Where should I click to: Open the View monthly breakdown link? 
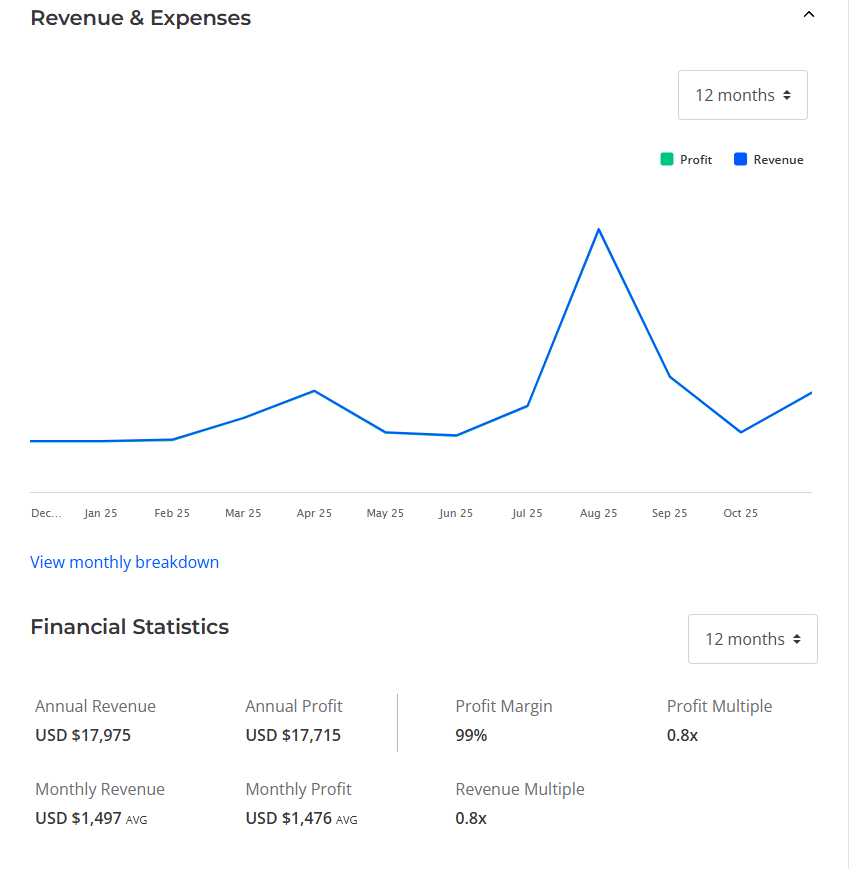(x=124, y=562)
